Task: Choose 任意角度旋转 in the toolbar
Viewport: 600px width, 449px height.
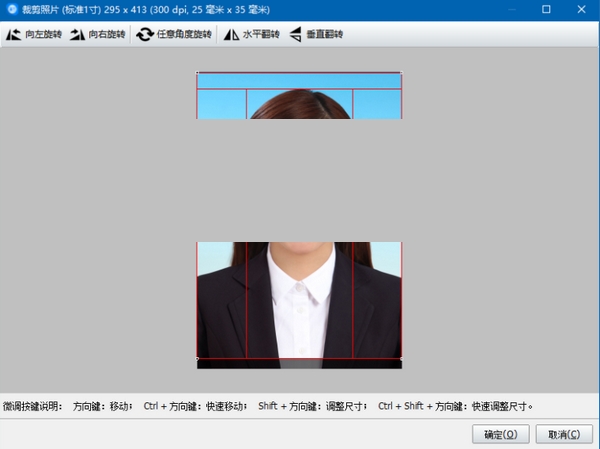Action: pos(184,34)
